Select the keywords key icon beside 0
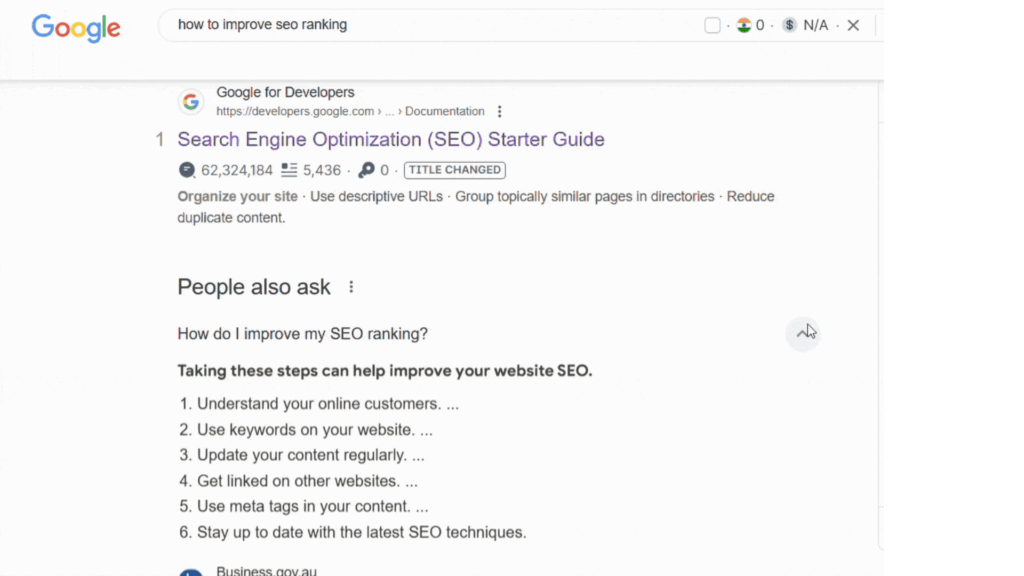The image size is (1024, 576). click(366, 170)
